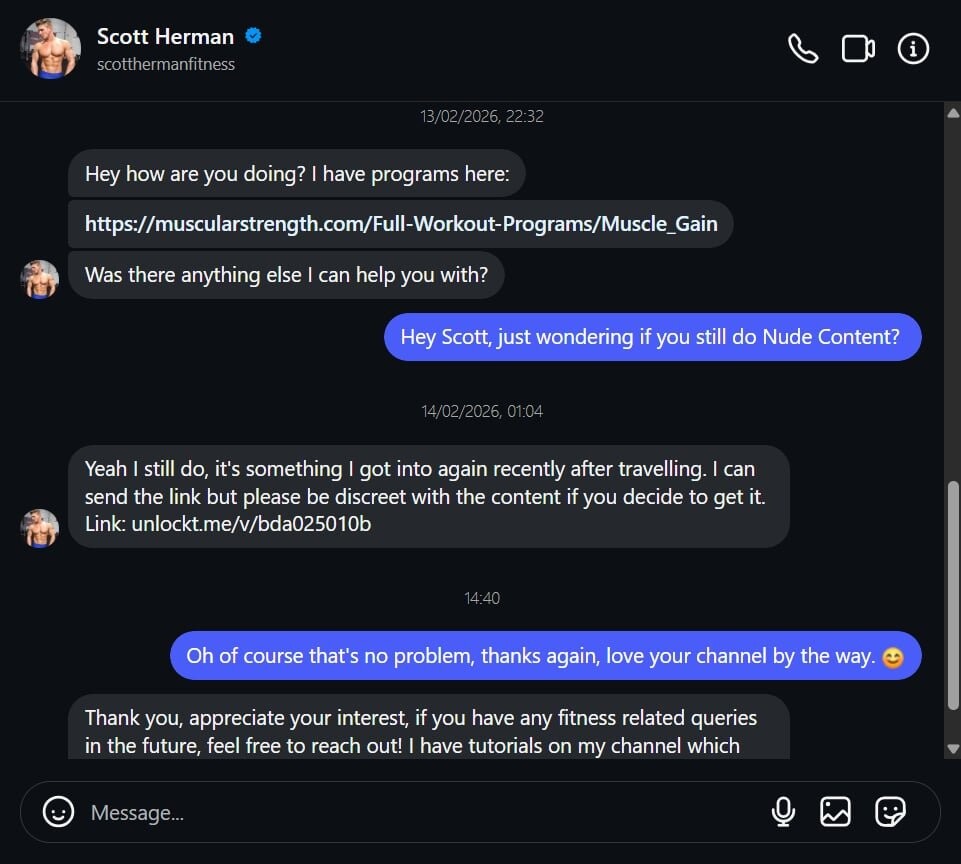Open the sticker picker icon

890,811
